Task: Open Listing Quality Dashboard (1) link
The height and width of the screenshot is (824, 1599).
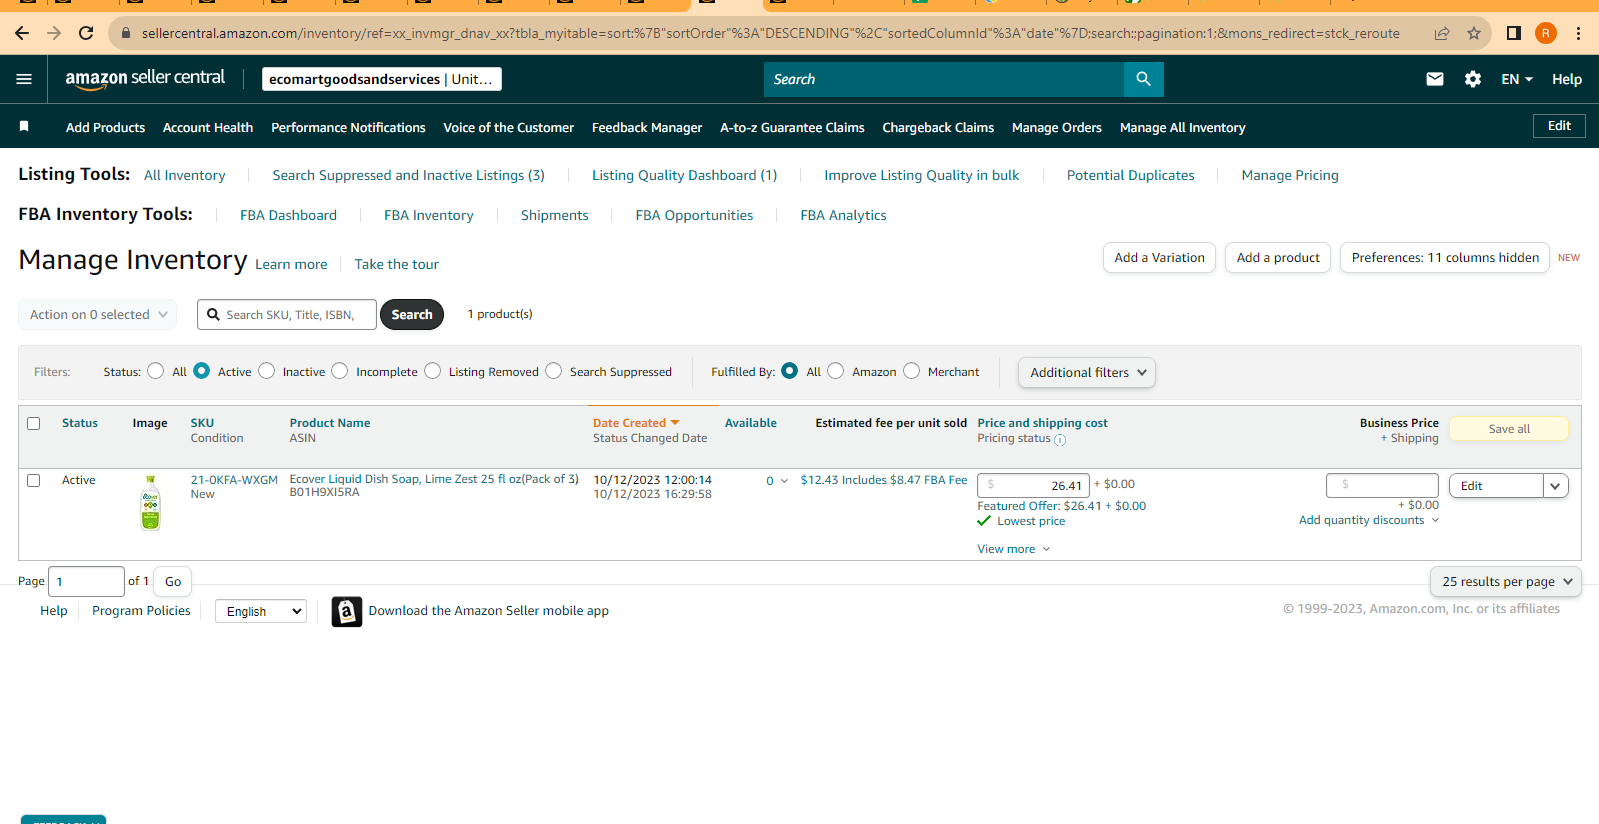Action: pyautogui.click(x=684, y=175)
